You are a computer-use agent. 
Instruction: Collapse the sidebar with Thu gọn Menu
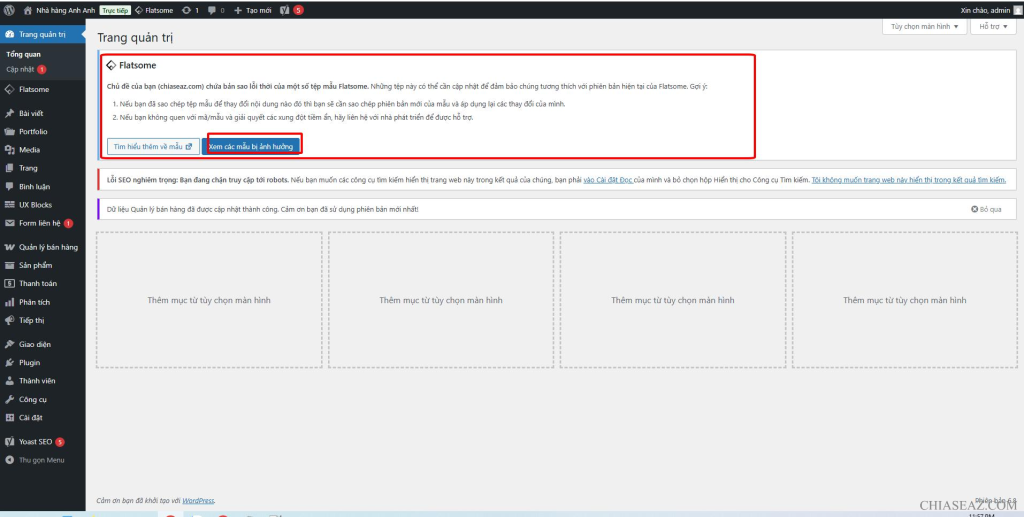point(40,460)
